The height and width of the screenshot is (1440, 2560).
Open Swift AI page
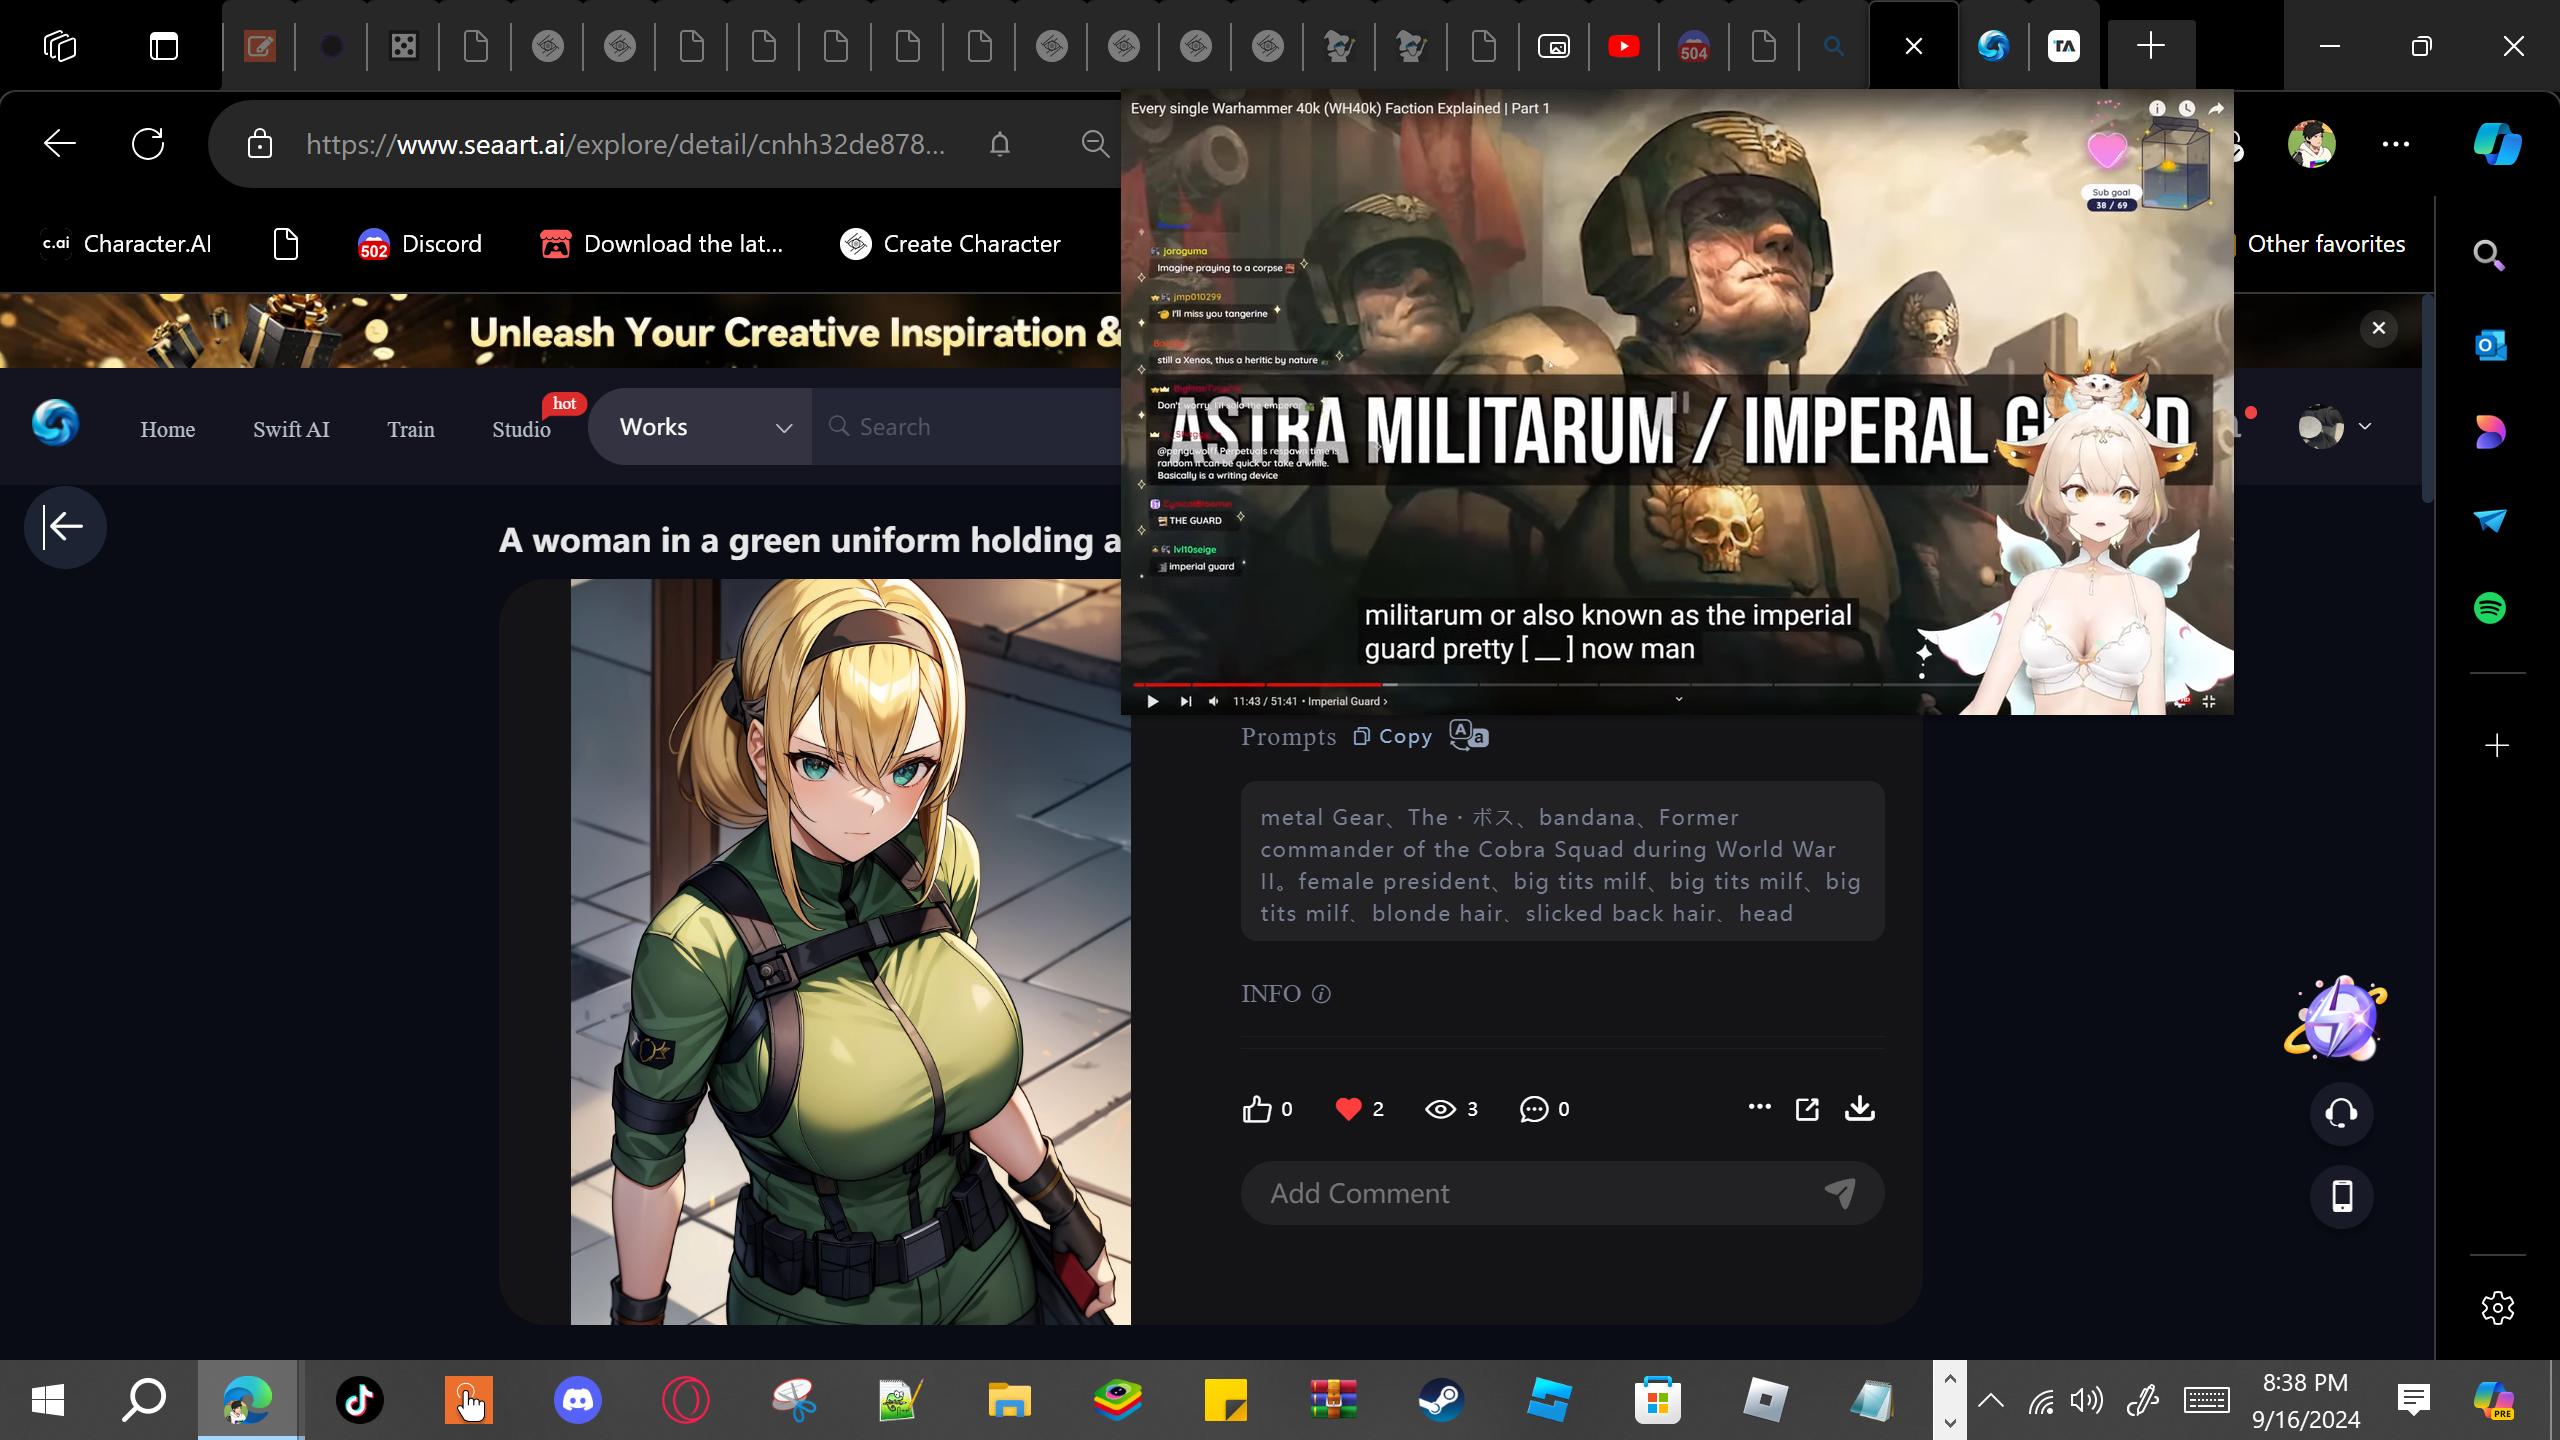(291, 429)
